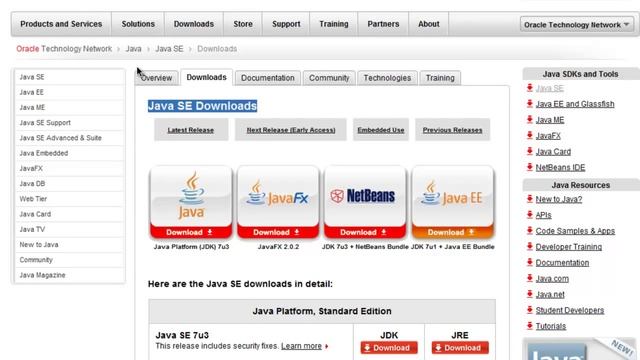Screen dimensions: 640x360
Task: Switch to the Overview tab
Action: [157, 78]
